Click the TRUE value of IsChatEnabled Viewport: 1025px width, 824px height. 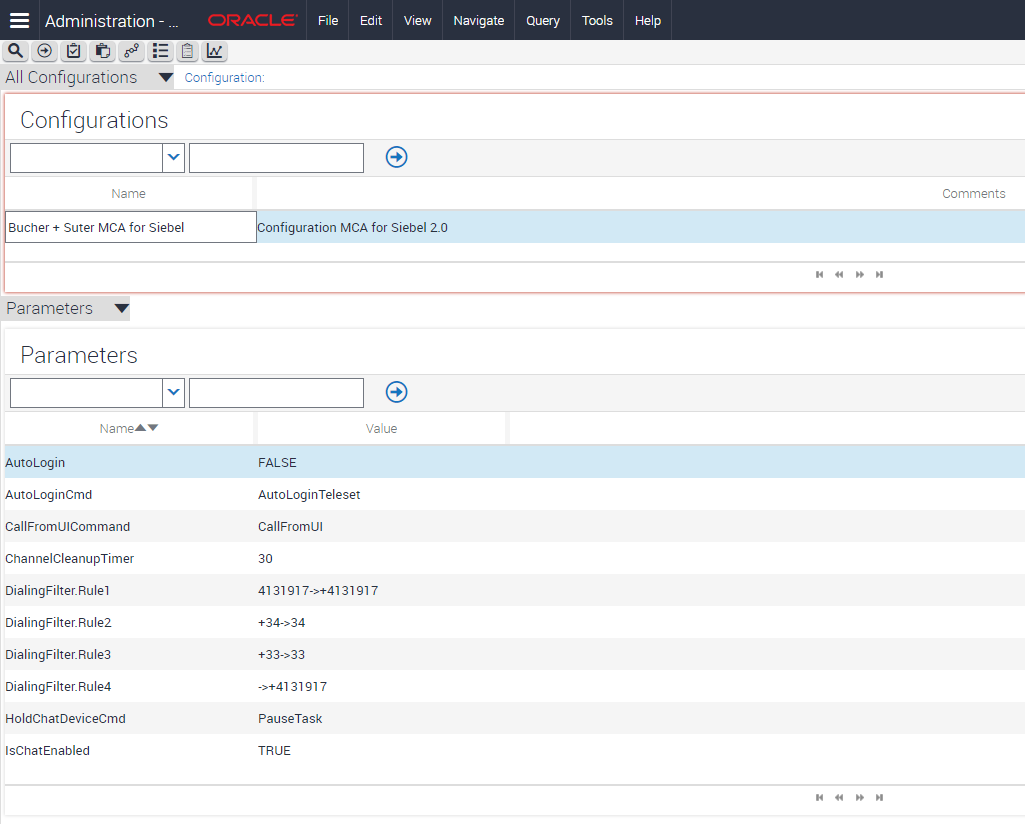275,751
